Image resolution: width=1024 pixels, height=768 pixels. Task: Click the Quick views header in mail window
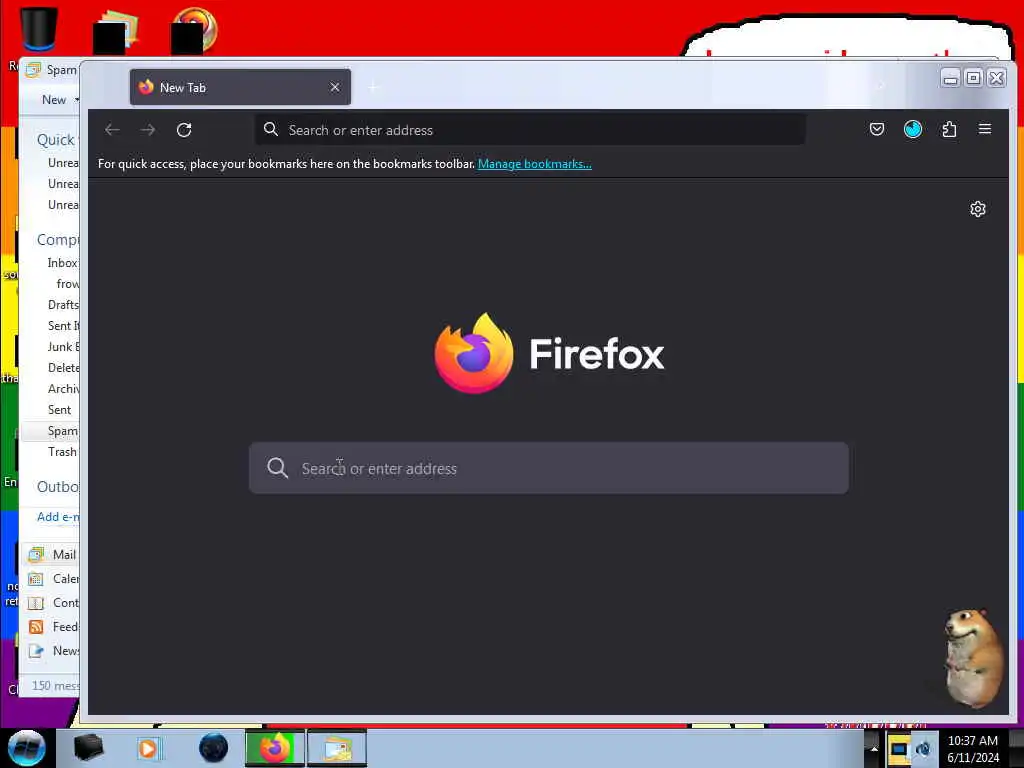coord(57,140)
